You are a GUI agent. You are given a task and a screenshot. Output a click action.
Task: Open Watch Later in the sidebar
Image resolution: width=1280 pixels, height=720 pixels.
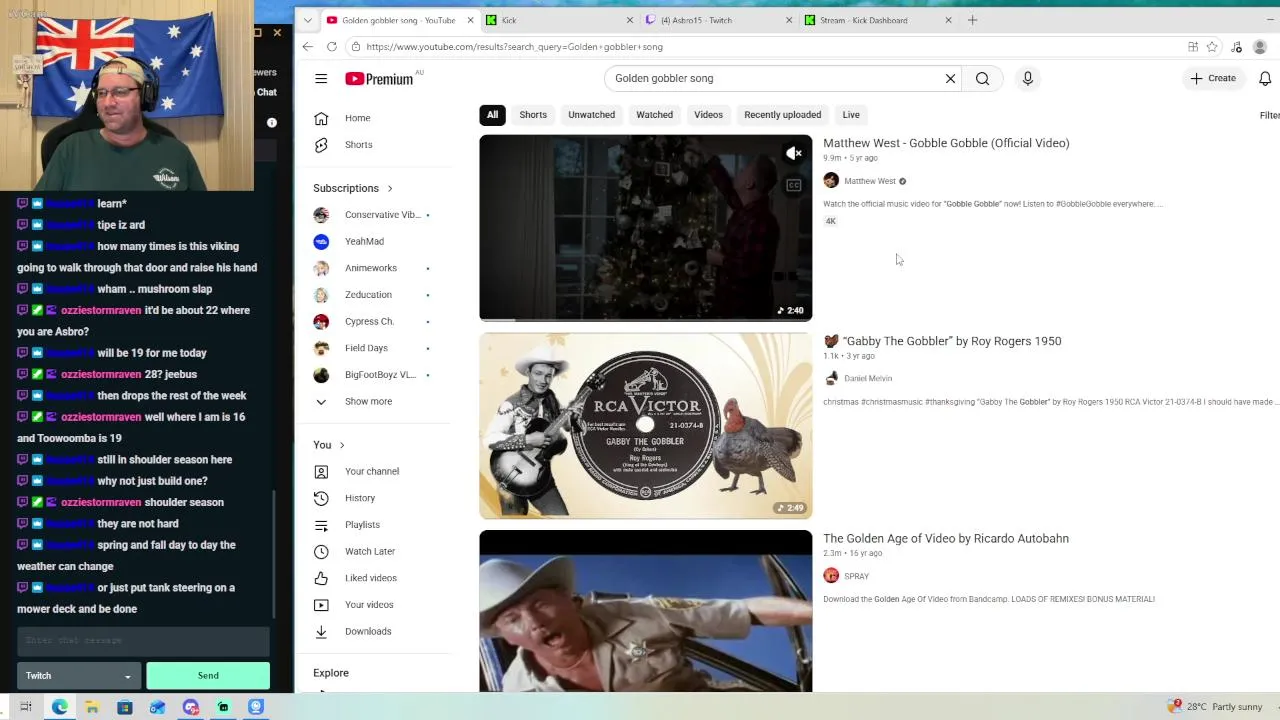370,551
